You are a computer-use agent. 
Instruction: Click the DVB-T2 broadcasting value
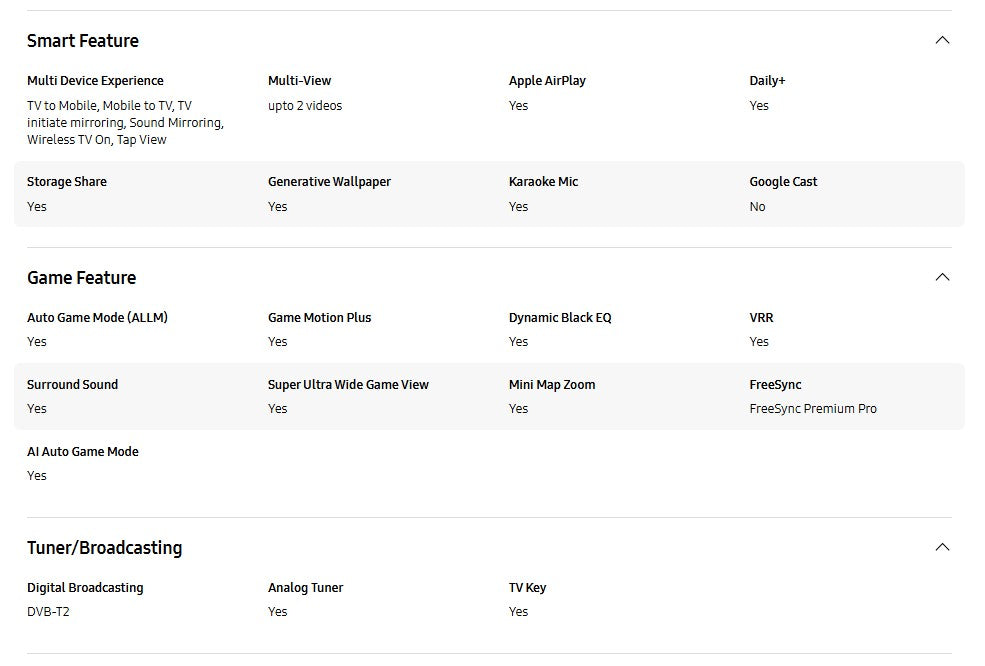click(x=48, y=612)
